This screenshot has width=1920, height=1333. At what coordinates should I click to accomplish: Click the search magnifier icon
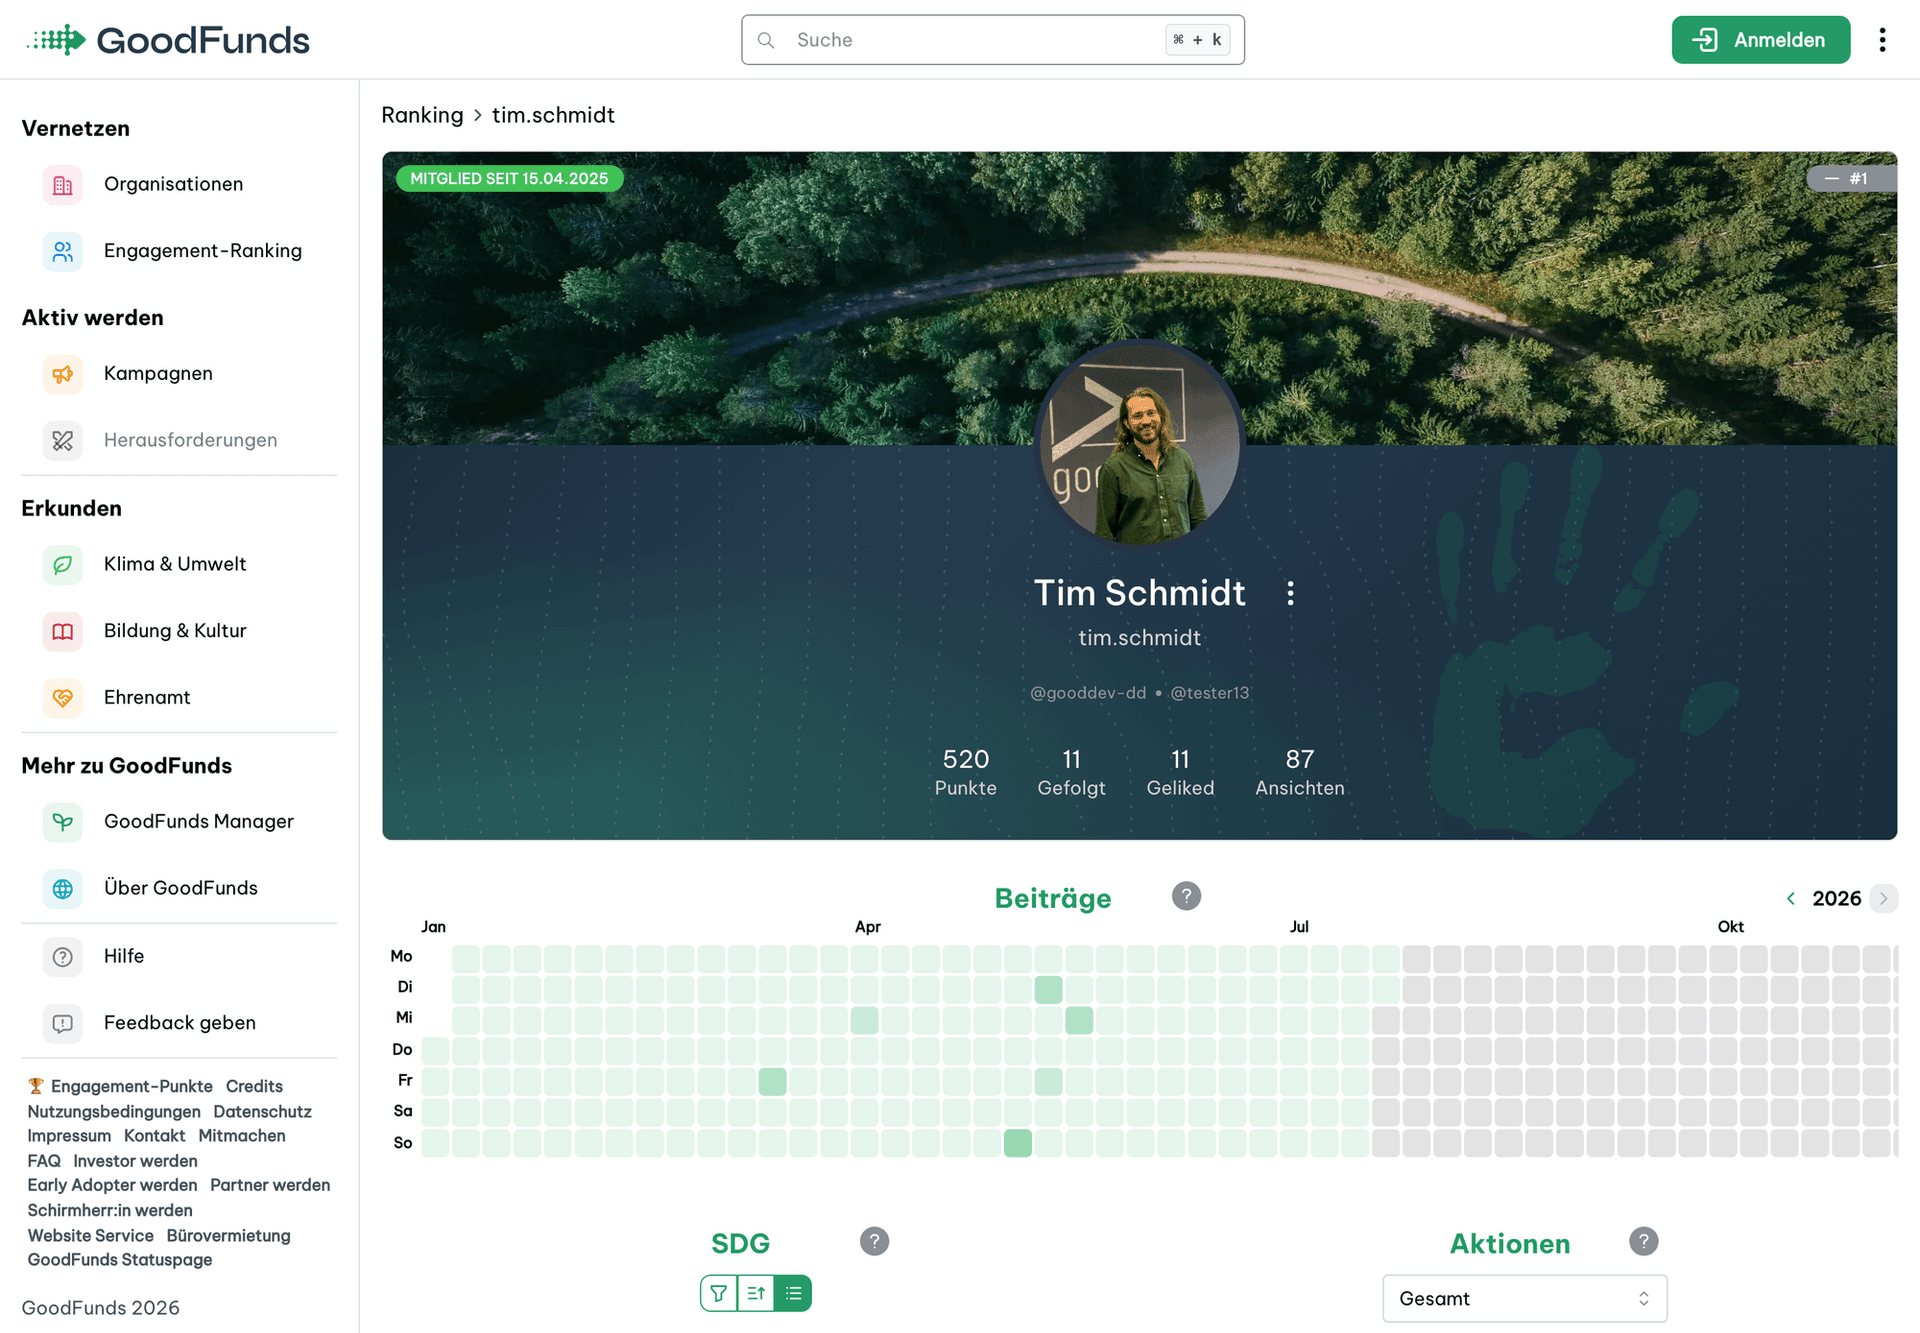point(766,40)
